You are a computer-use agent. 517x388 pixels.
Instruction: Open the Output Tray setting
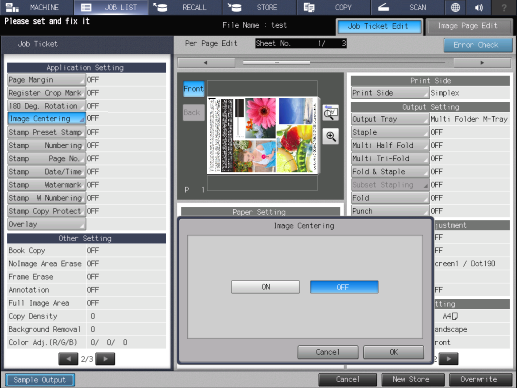[x=390, y=119]
